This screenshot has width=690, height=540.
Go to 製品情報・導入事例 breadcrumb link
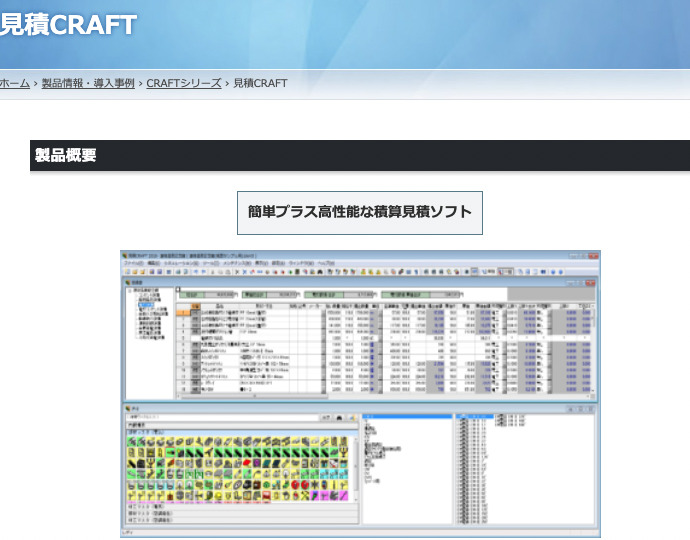coord(88,83)
